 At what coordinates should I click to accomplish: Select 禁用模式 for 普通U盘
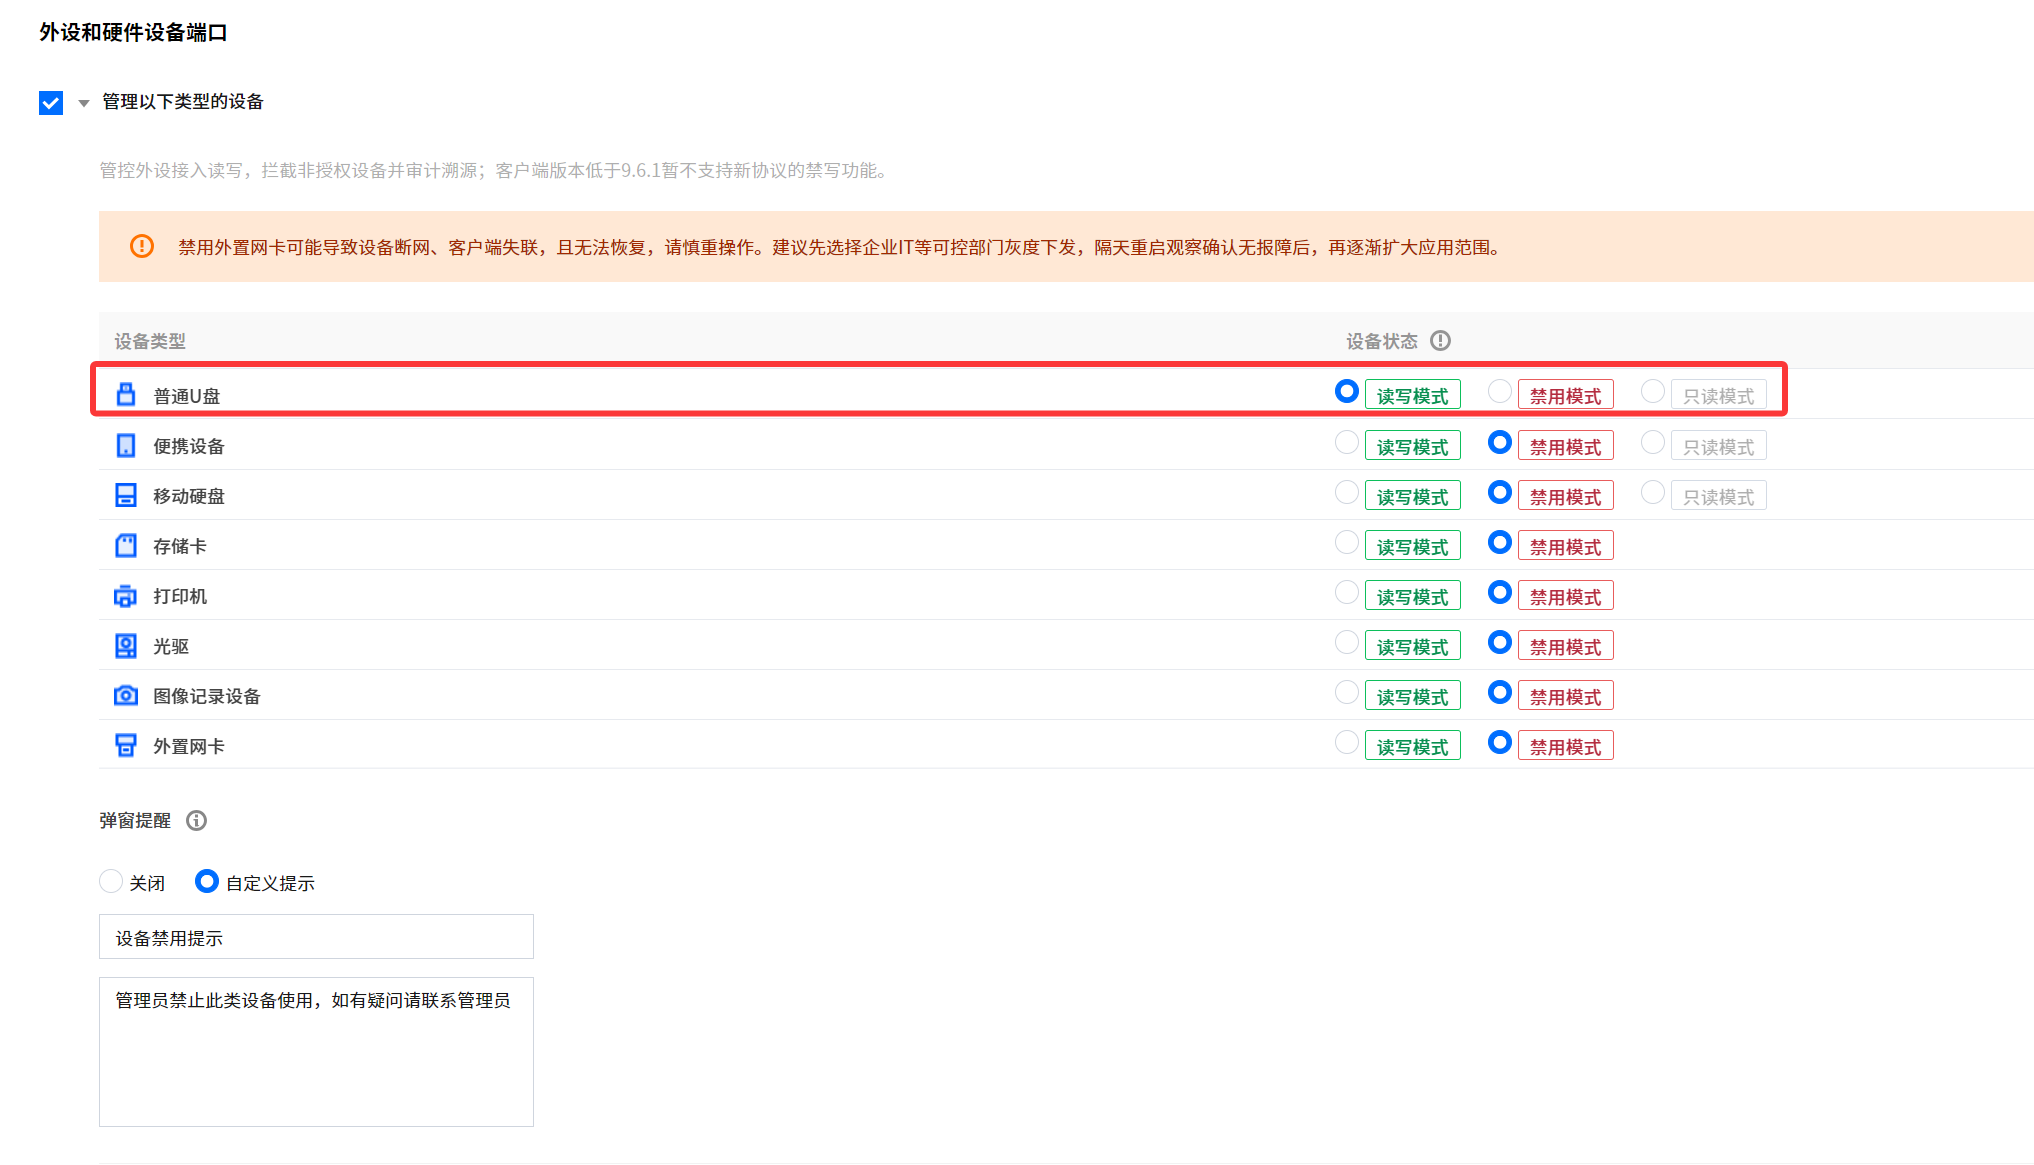1500,392
